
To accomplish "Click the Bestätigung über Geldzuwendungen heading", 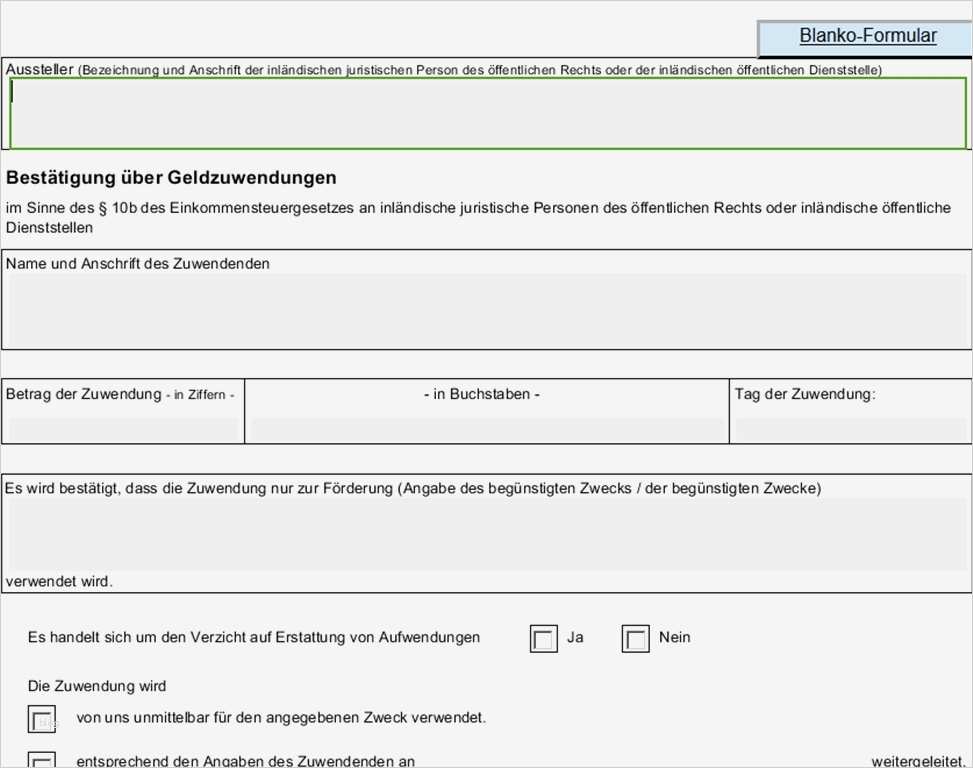I will [x=171, y=177].
